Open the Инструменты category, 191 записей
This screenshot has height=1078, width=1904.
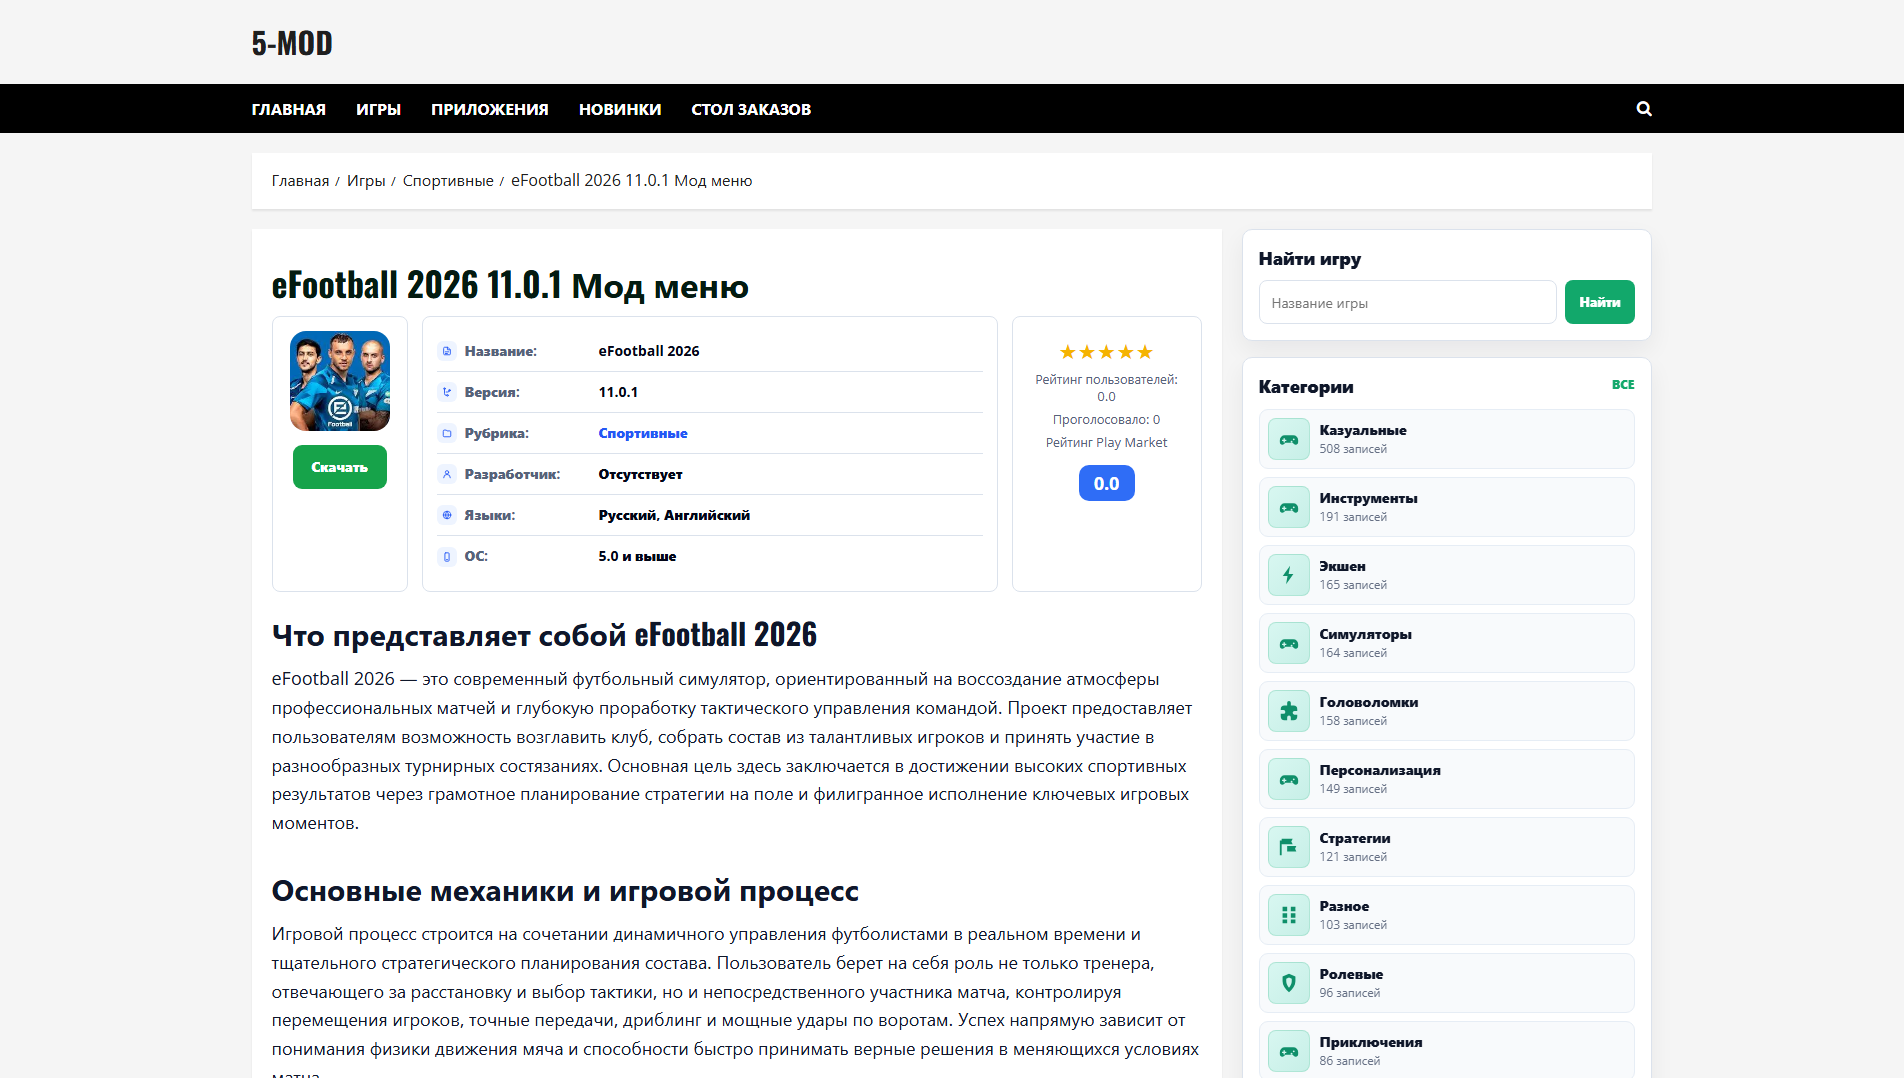[x=1447, y=508]
